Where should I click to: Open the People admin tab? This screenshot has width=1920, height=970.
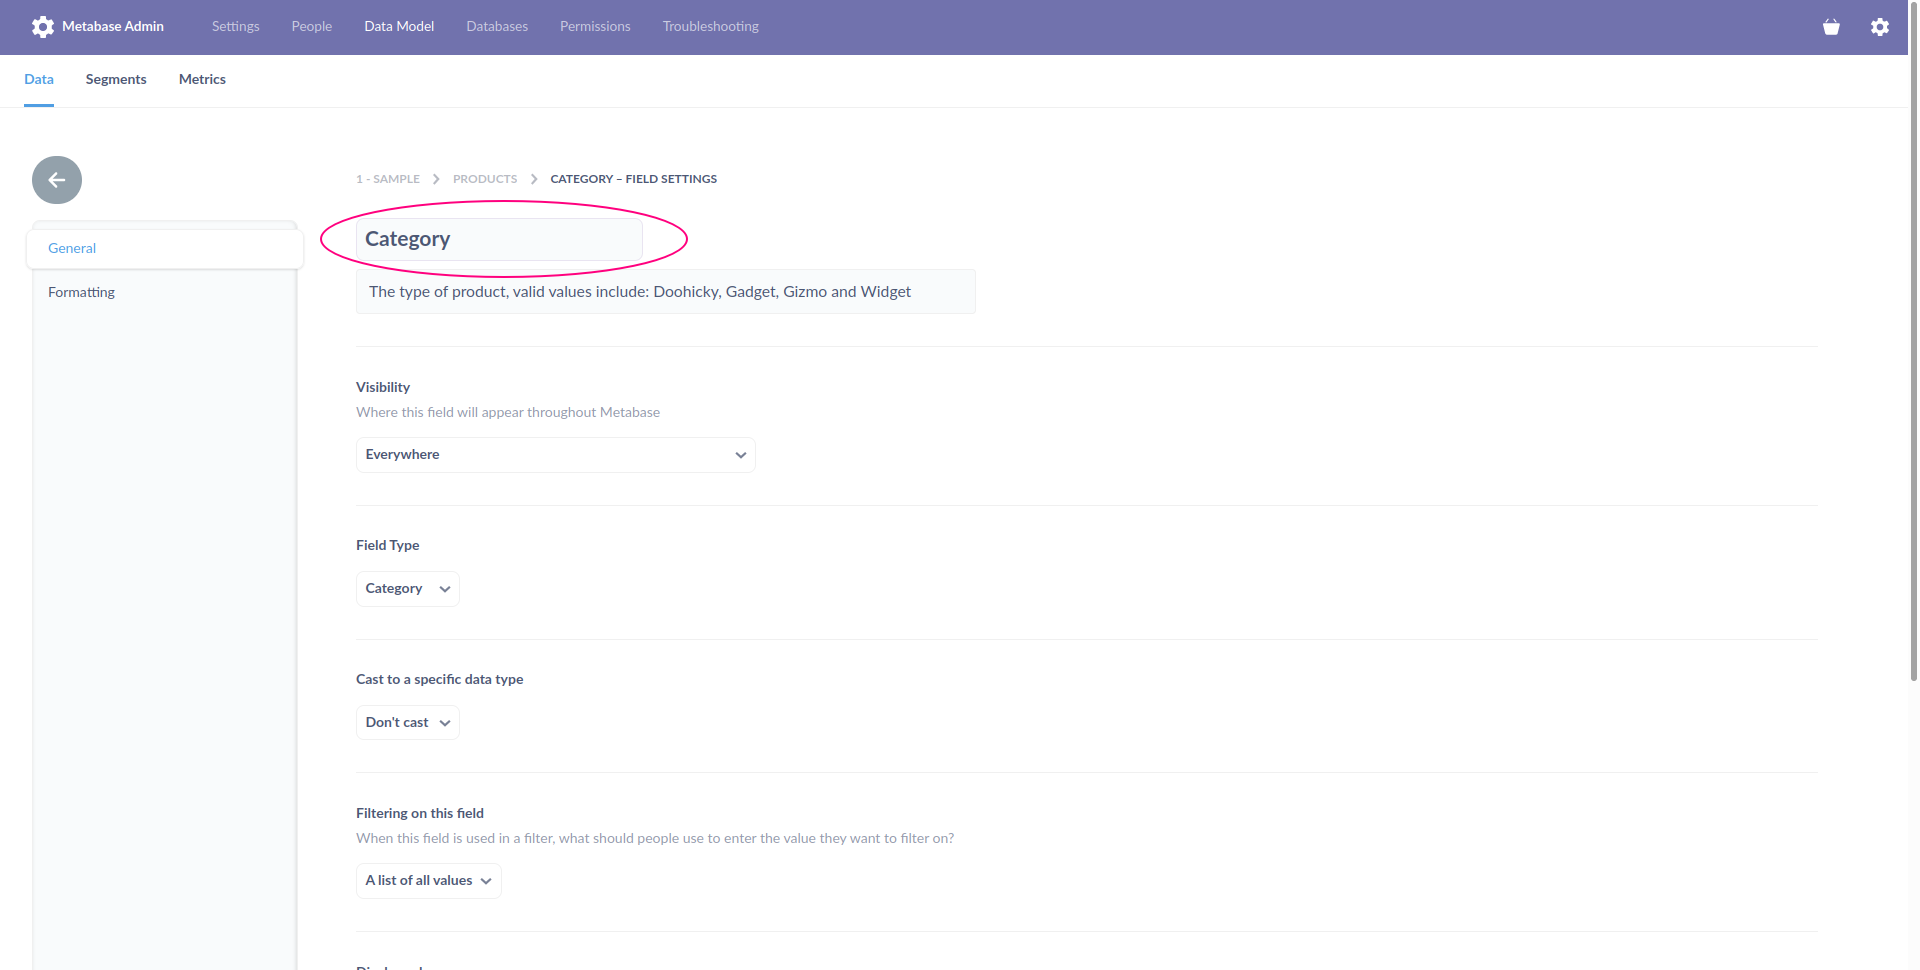pos(312,27)
